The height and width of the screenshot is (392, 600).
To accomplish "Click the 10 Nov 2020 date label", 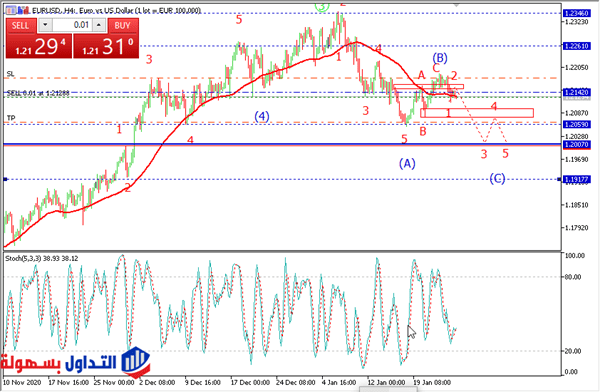I will [x=22, y=382].
